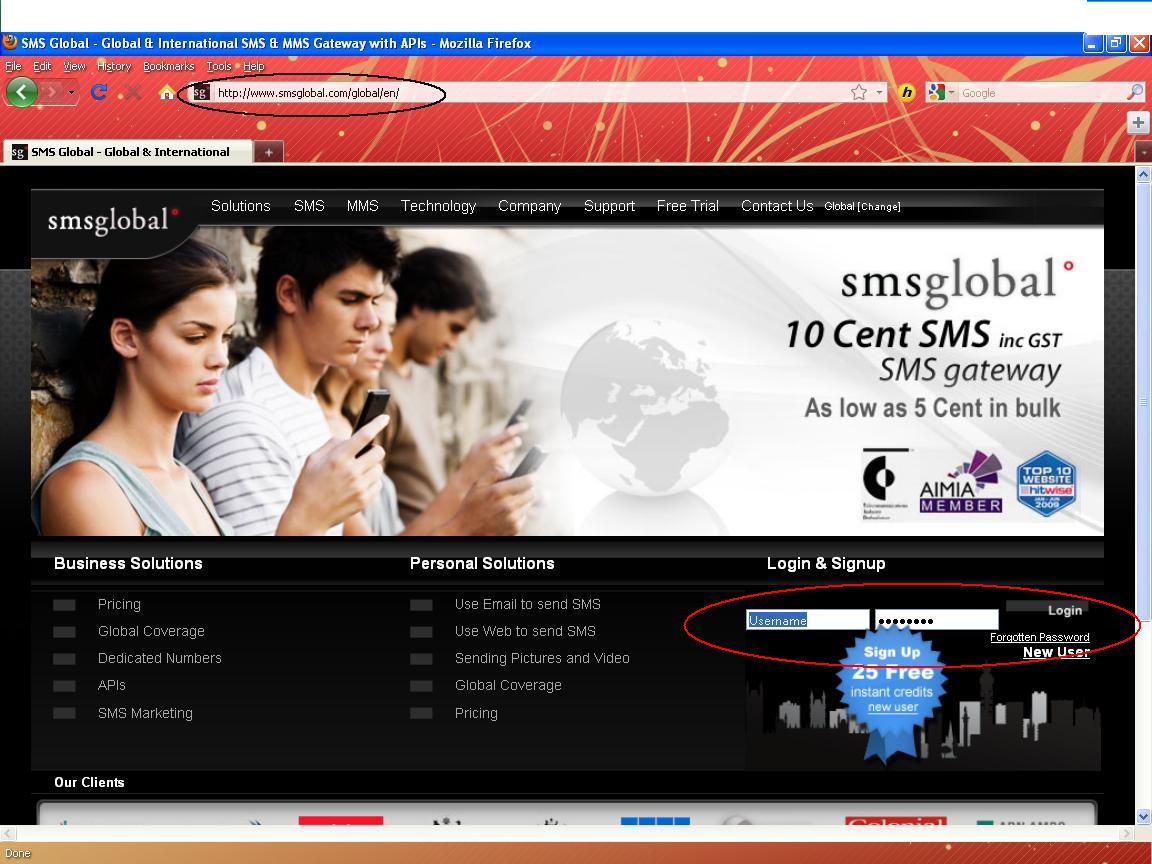
Task: Click the Firefox icon in title bar
Action: [x=10, y=42]
